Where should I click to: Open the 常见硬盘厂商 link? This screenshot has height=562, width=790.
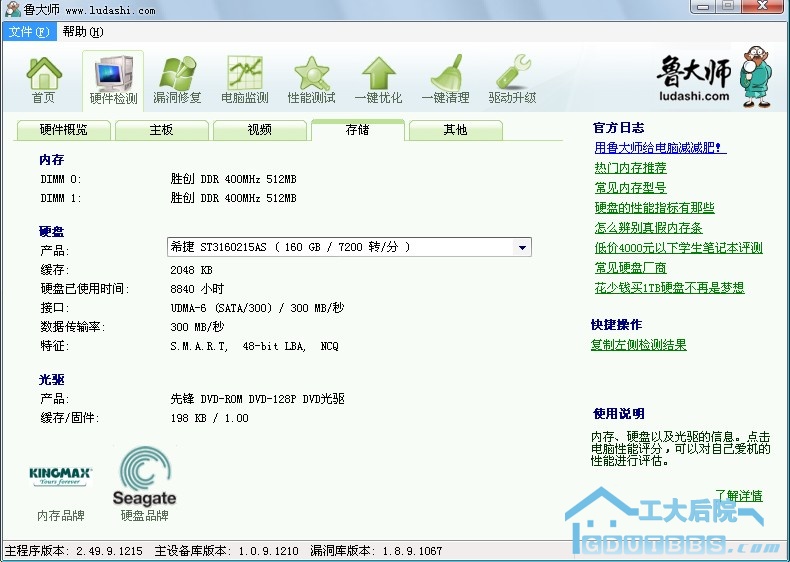coord(630,268)
